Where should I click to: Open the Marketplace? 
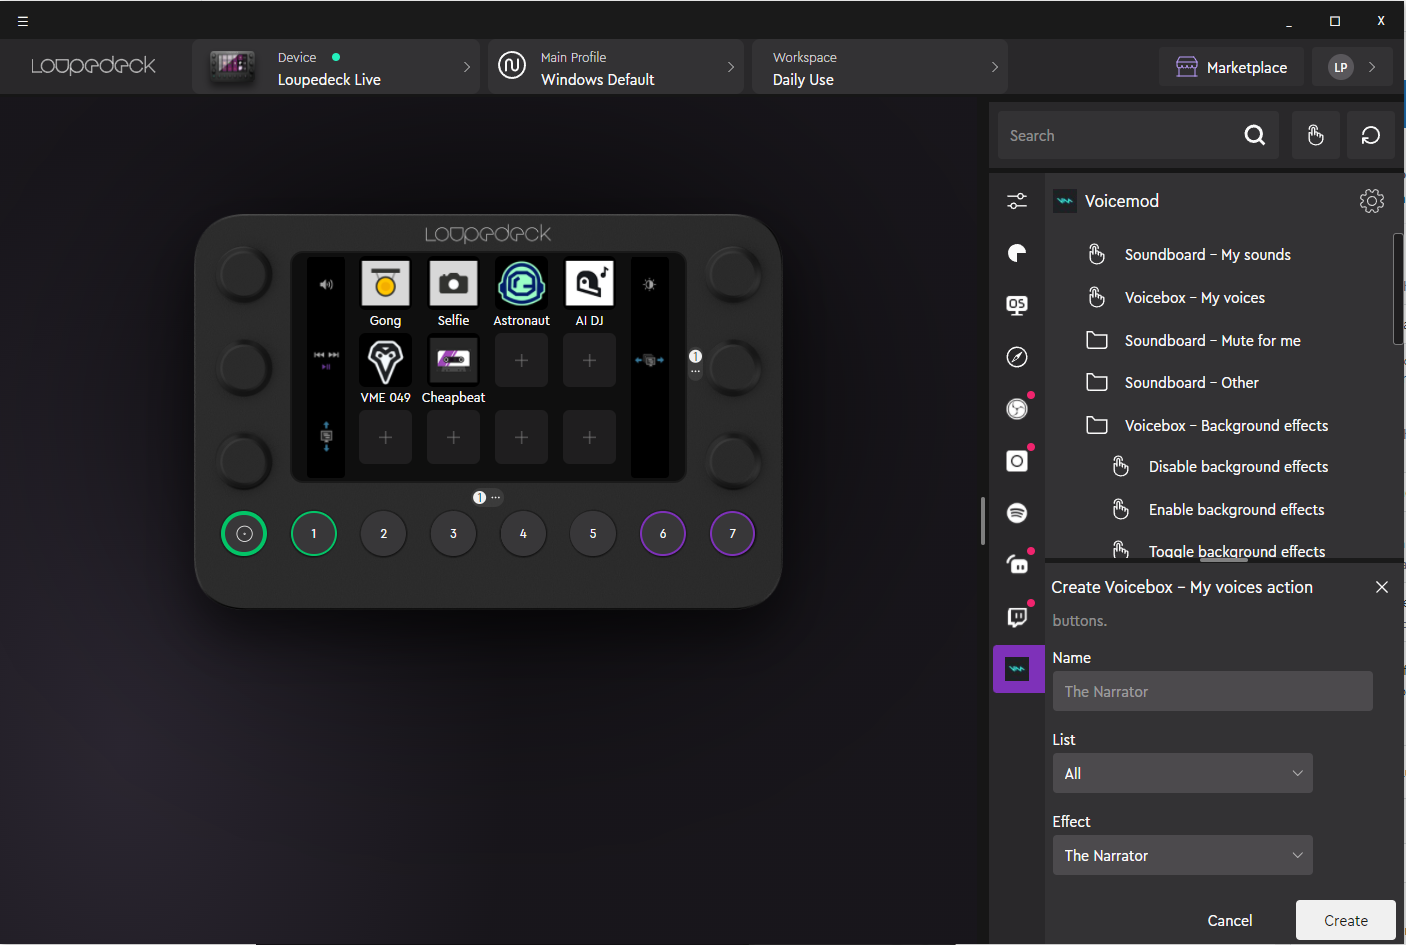click(x=1231, y=67)
